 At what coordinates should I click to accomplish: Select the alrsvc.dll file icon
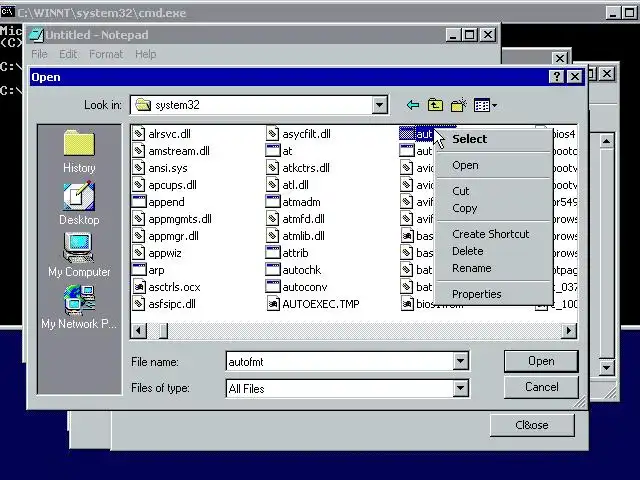pyautogui.click(x=139, y=134)
